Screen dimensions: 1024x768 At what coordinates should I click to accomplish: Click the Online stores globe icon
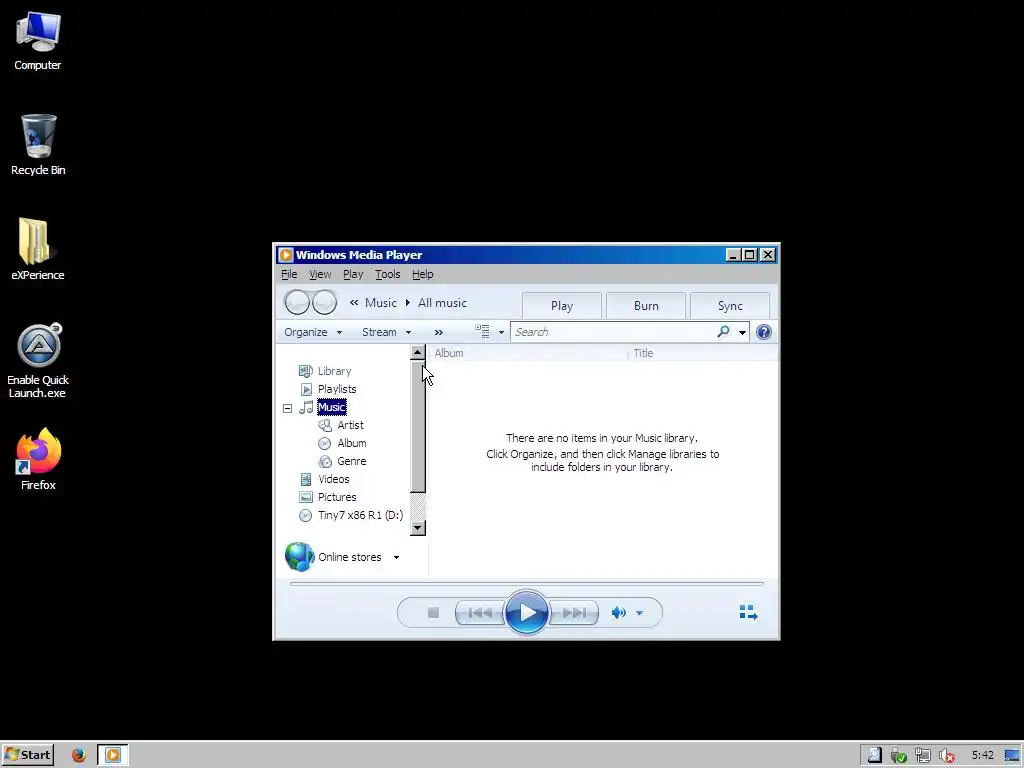(300, 556)
